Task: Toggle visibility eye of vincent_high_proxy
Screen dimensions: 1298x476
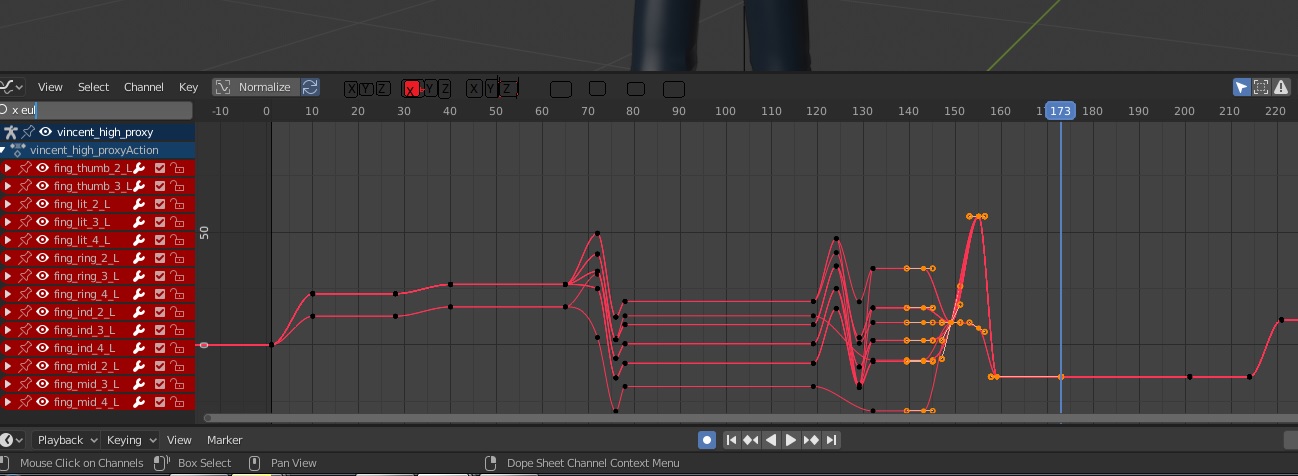Action: point(45,132)
